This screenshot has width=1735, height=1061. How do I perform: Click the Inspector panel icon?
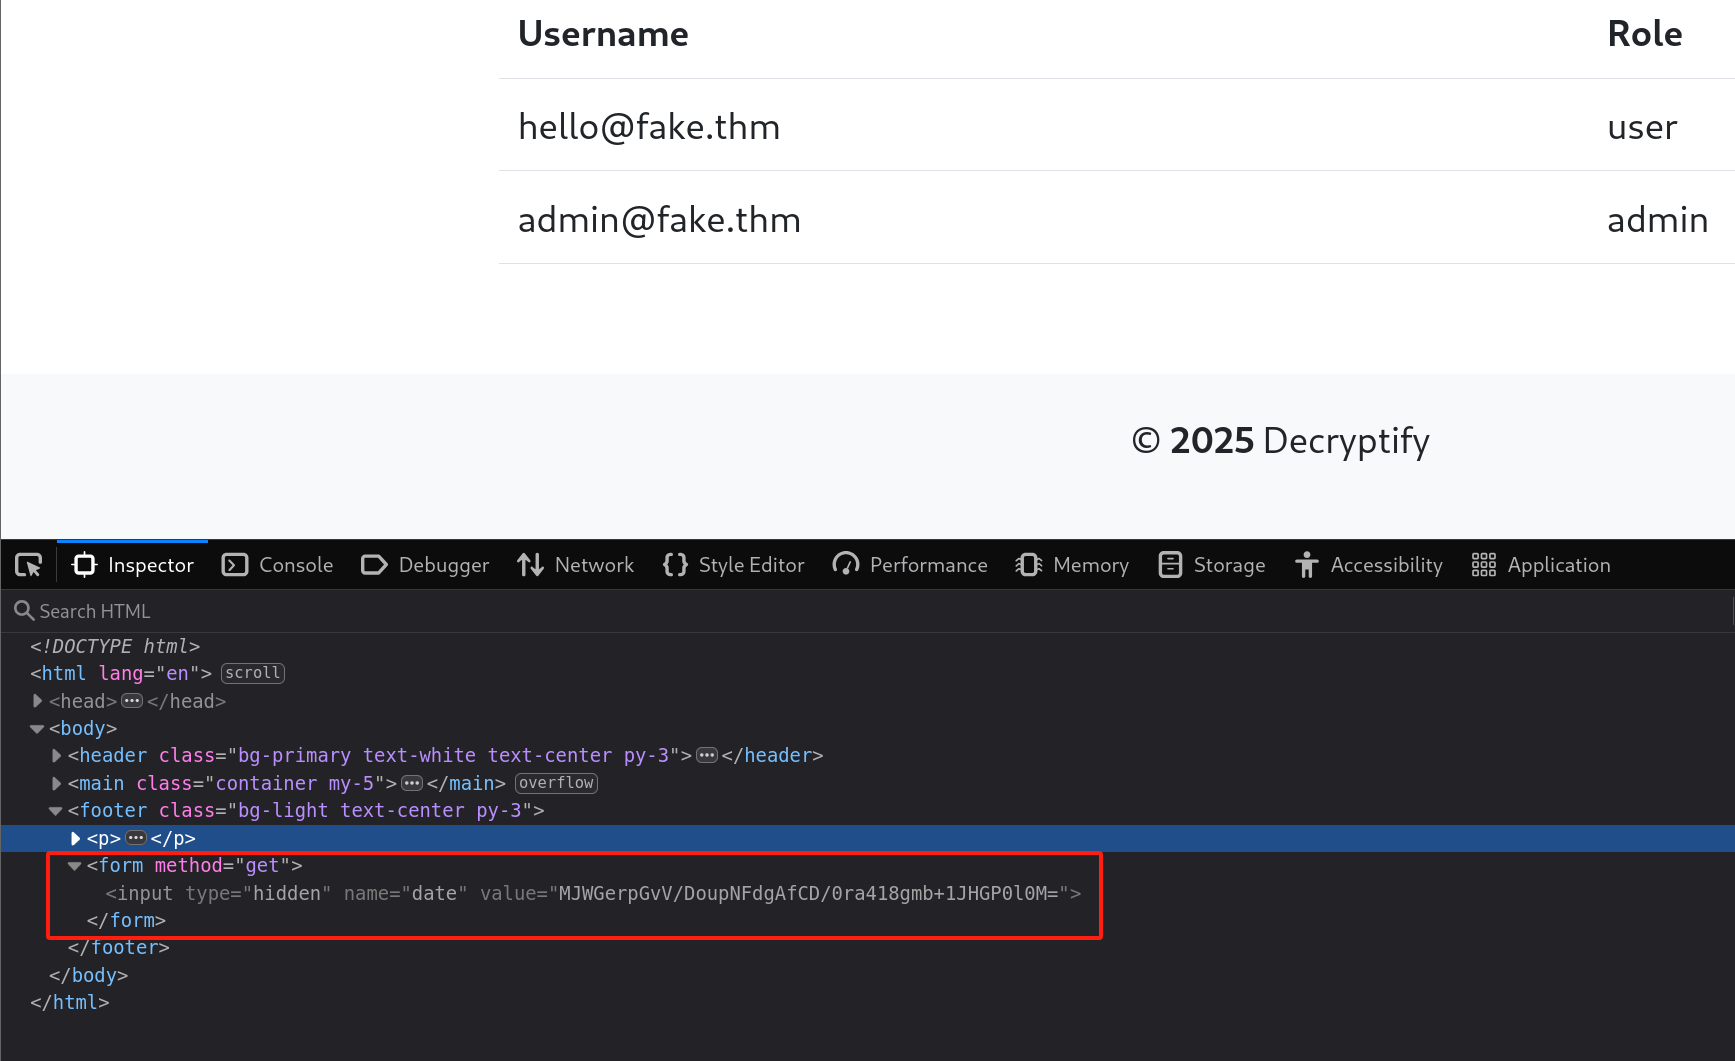point(84,564)
